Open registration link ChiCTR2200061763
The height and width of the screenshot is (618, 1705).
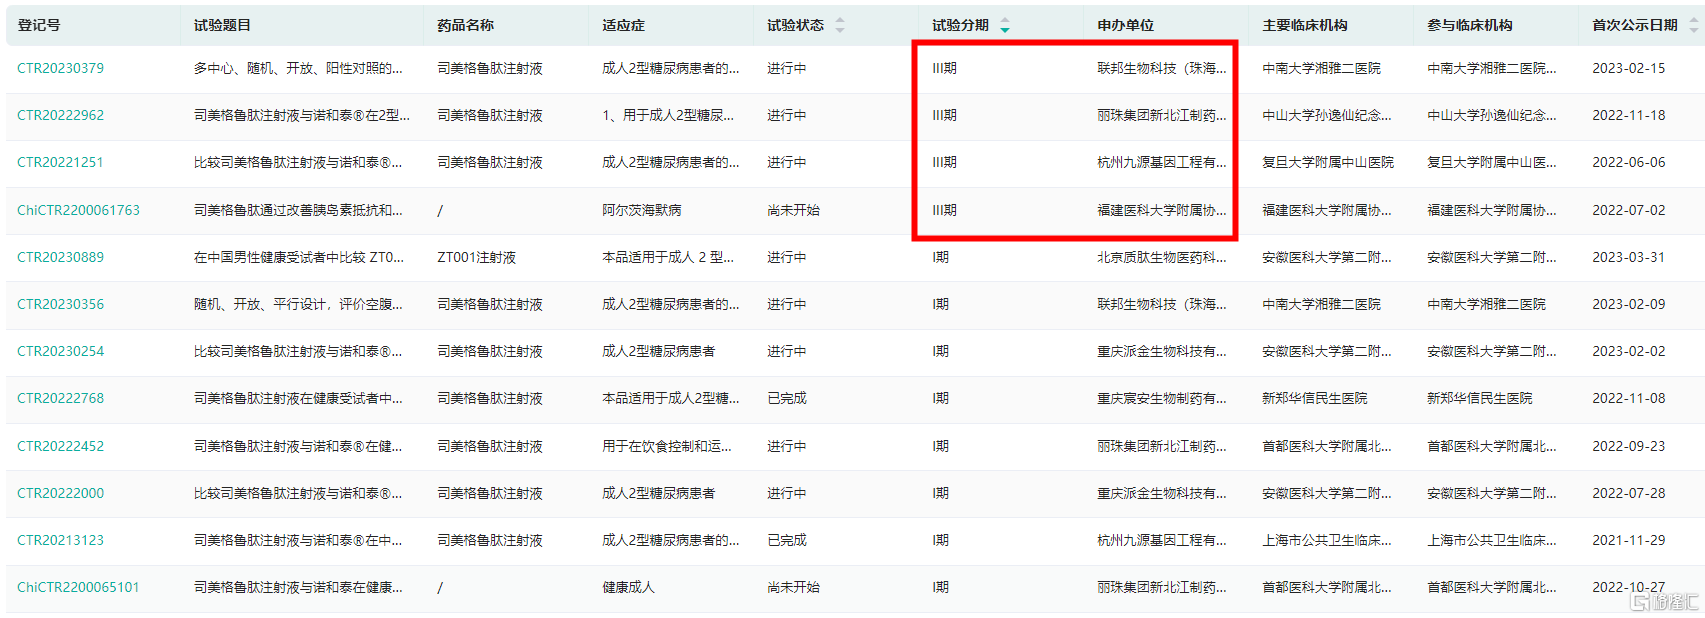click(78, 210)
